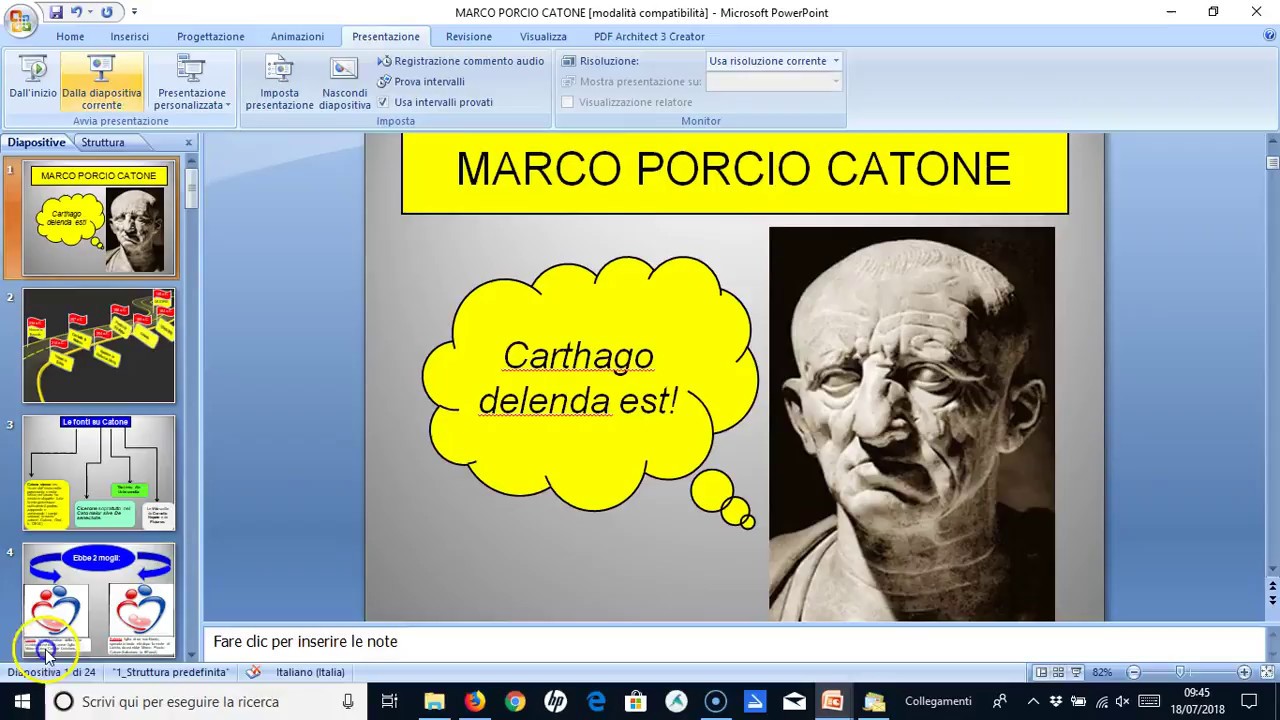
Task: Start slideshow Dalla diapositiva corrente
Action: click(x=101, y=82)
